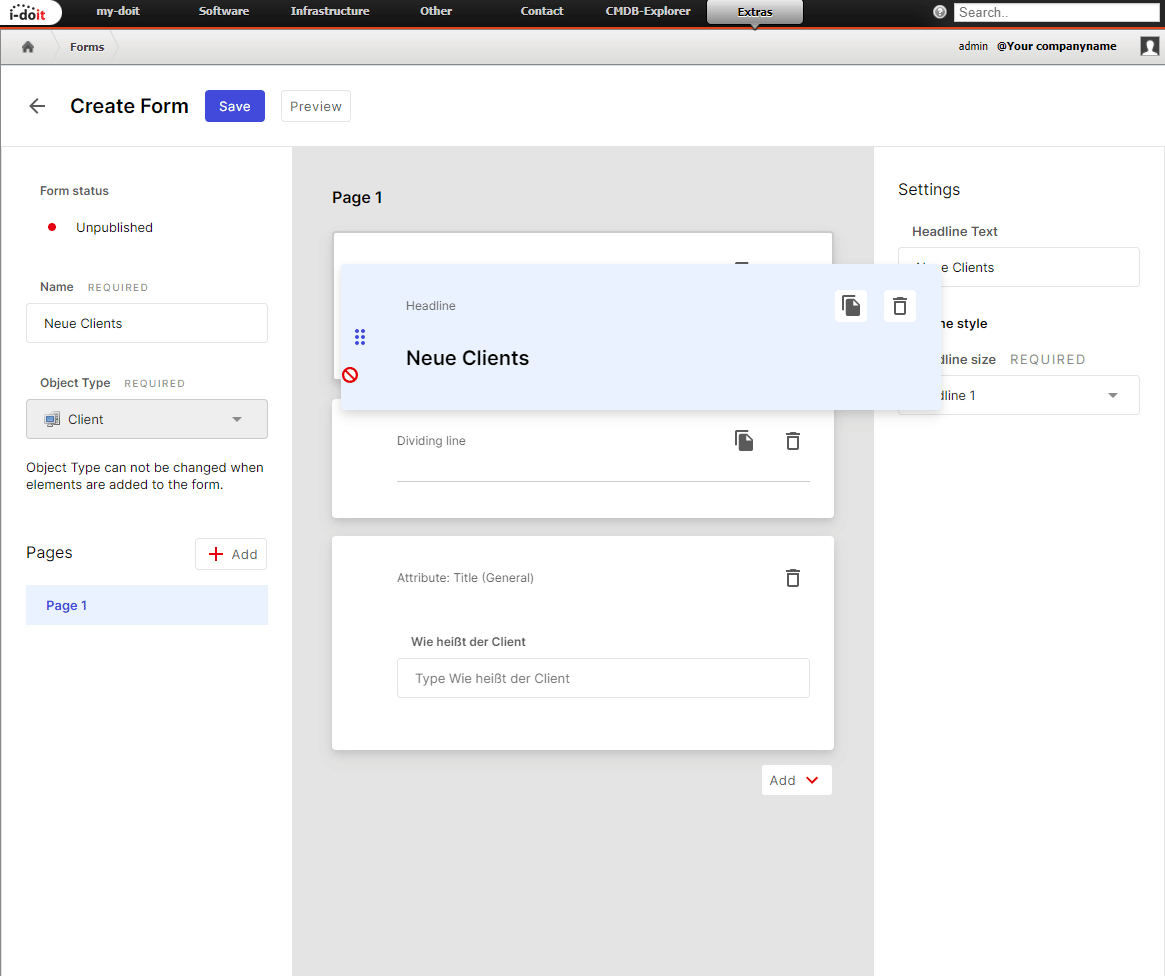The width and height of the screenshot is (1165, 976).
Task: Add a new page in Pages
Action: tap(231, 554)
